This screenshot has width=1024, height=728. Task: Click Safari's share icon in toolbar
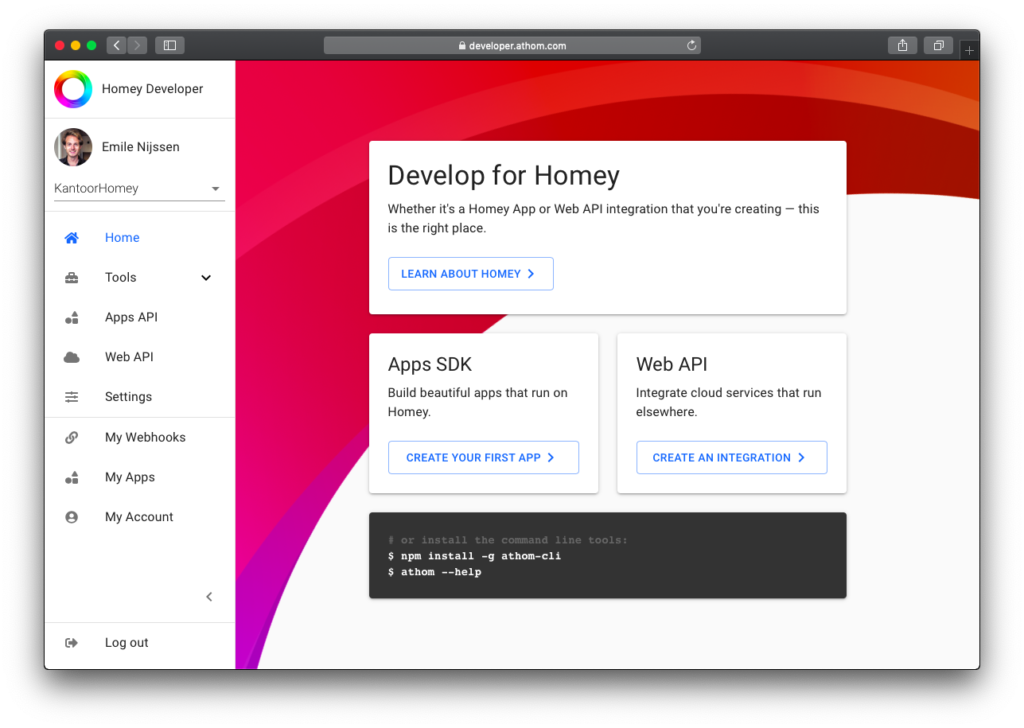tap(902, 45)
